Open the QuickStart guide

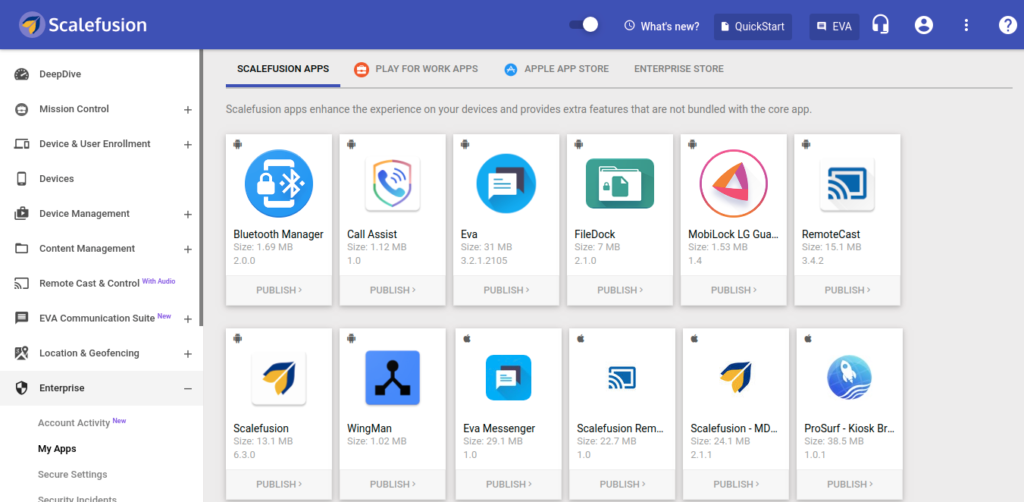753,27
